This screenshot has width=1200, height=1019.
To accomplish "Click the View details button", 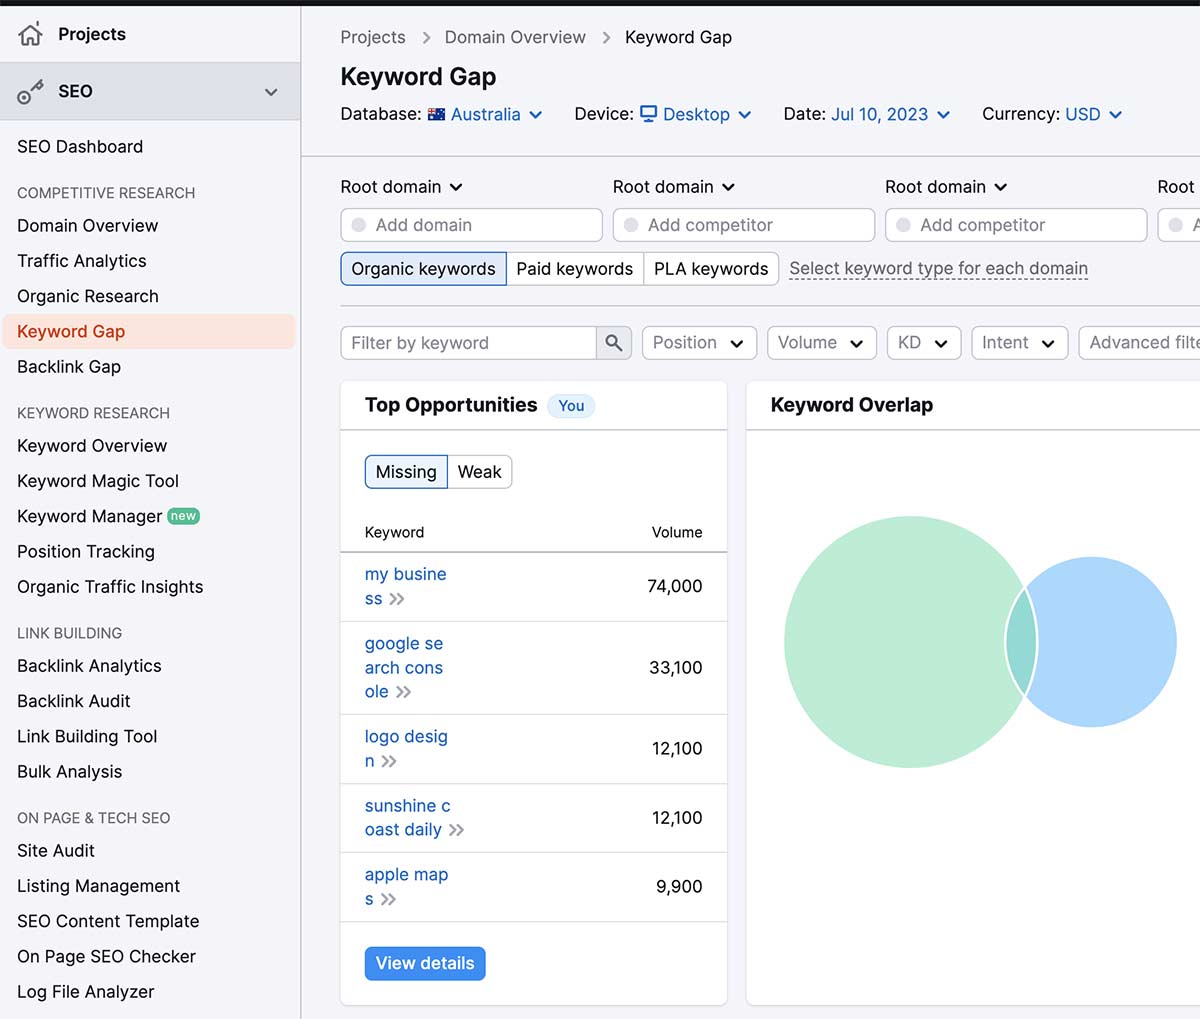I will [x=425, y=964].
